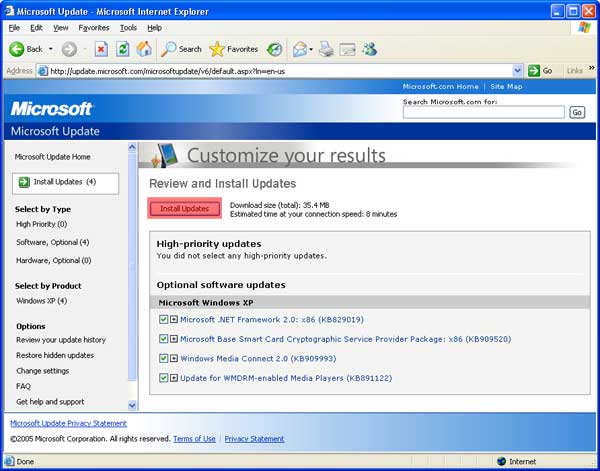Expand the Links toolbar chevron
The height and width of the screenshot is (471, 600).
pos(592,68)
